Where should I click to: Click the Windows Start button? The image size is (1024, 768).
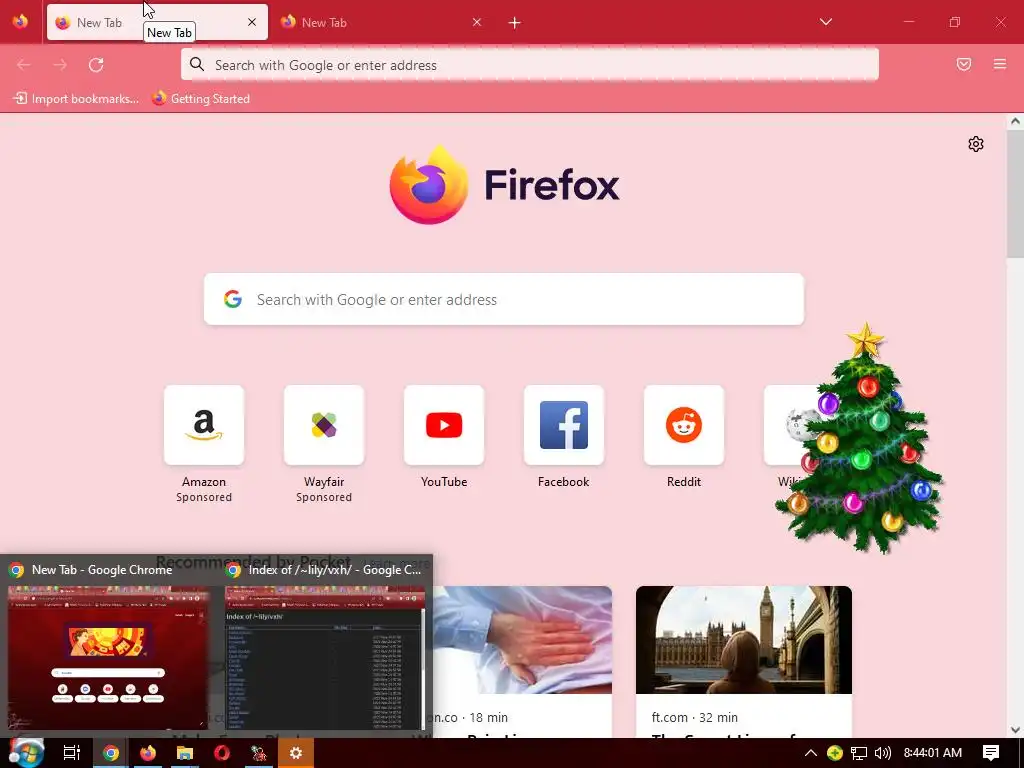point(25,753)
